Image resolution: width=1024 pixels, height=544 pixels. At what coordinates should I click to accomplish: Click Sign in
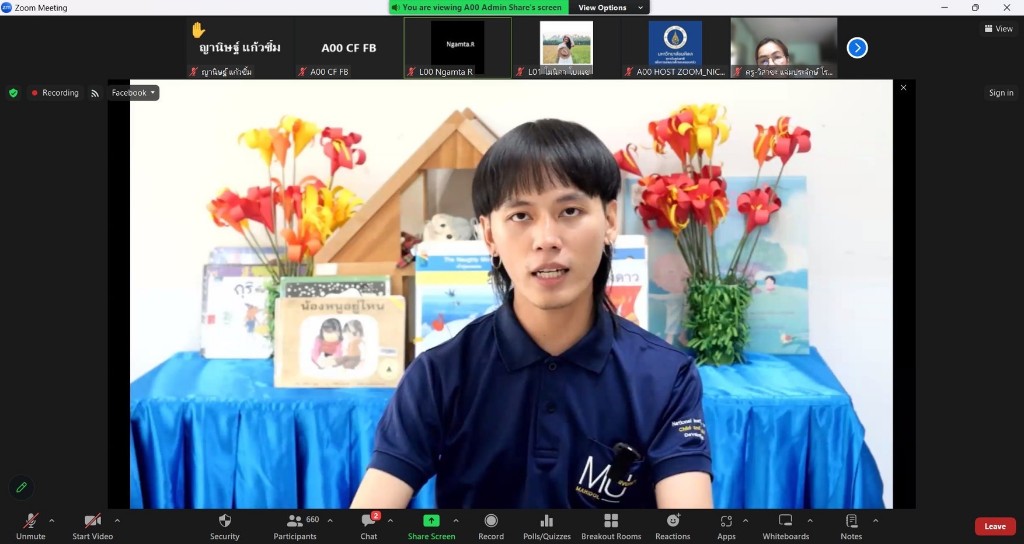pos(1000,93)
